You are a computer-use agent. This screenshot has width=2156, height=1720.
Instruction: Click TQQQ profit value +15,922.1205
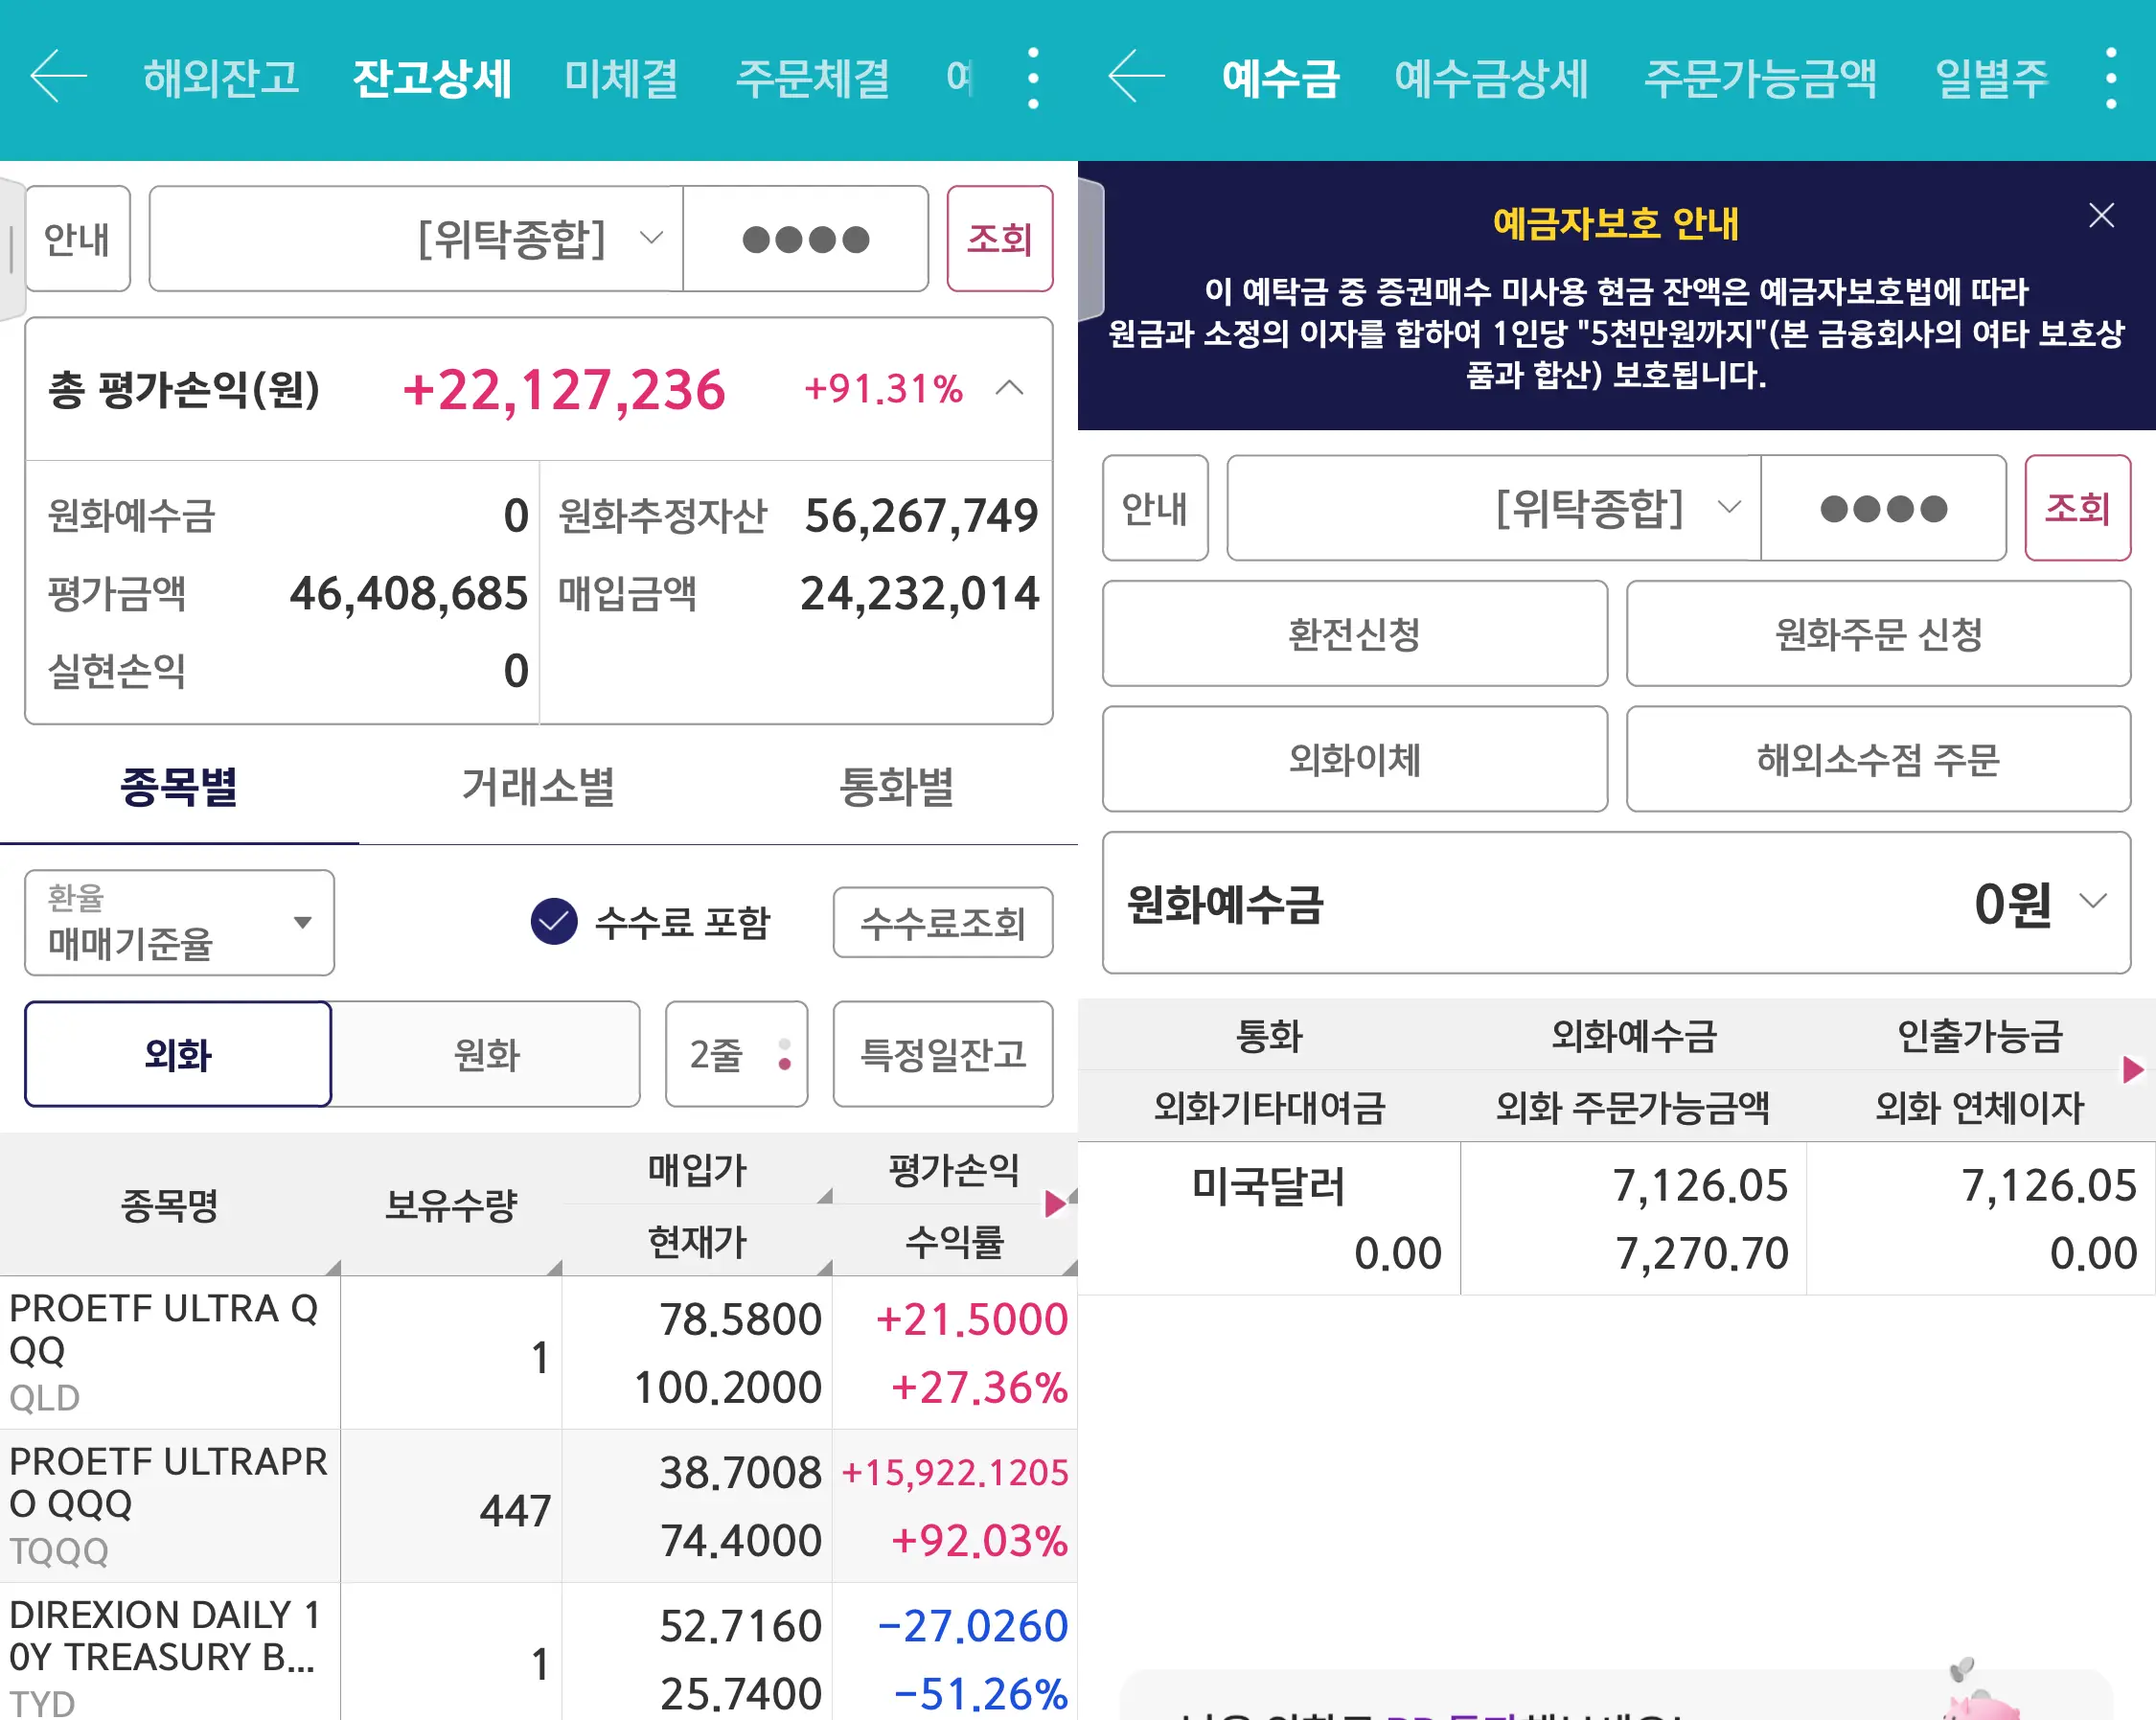(x=955, y=1472)
